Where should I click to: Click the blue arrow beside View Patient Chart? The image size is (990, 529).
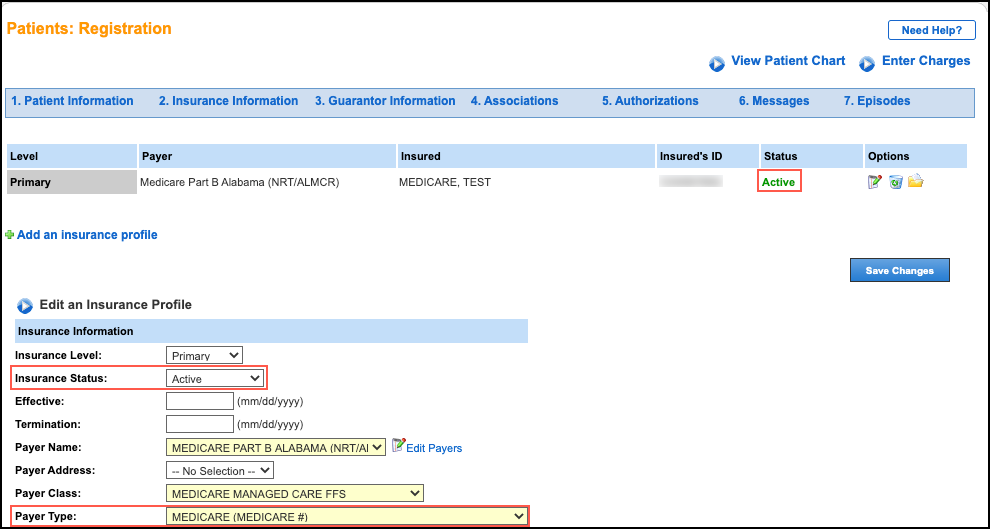click(717, 63)
